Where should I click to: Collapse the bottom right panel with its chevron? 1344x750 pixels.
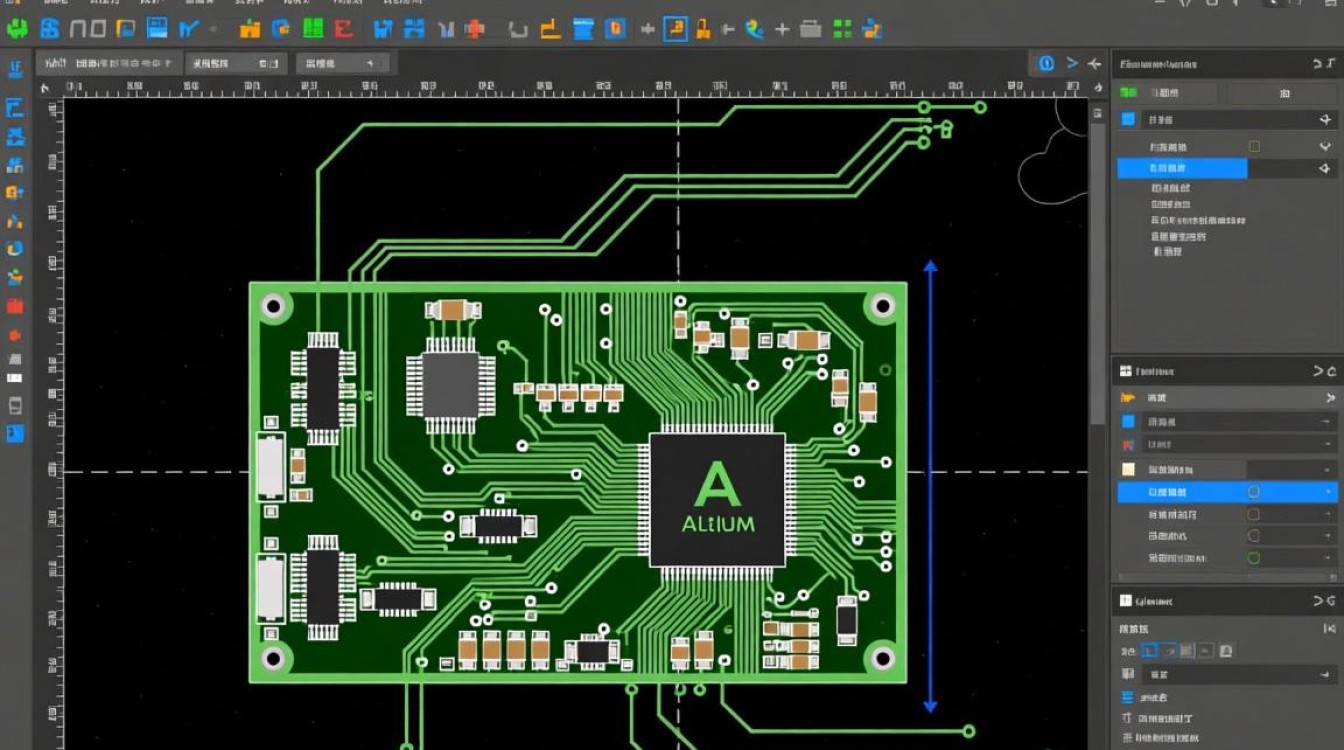pos(1319,601)
